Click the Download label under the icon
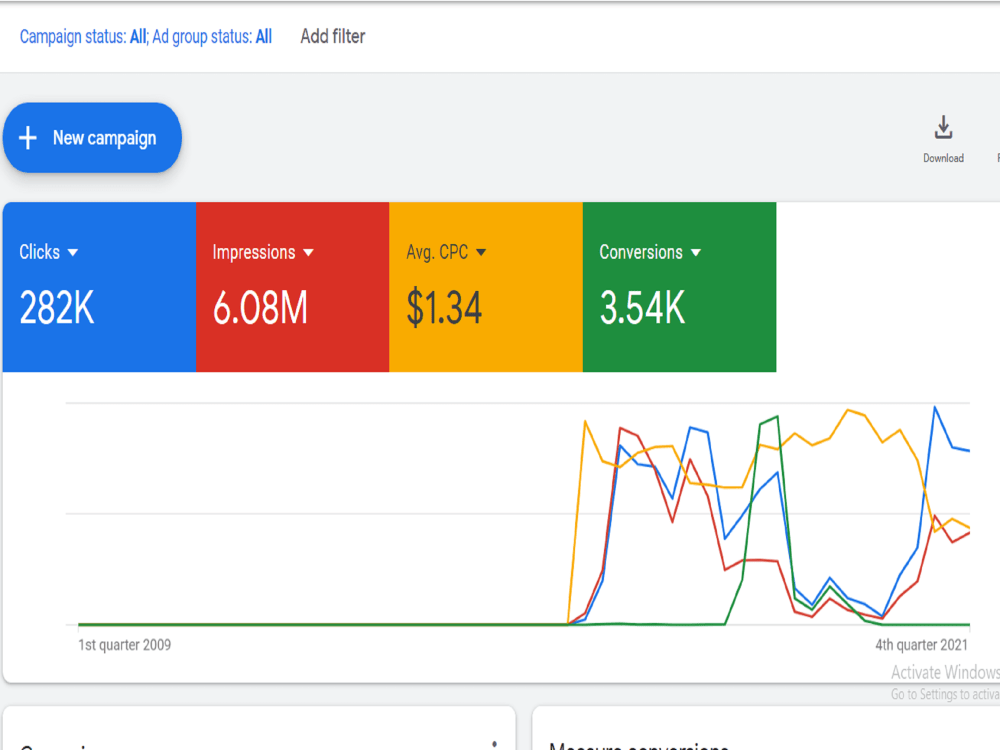1000x750 pixels. coord(943,158)
